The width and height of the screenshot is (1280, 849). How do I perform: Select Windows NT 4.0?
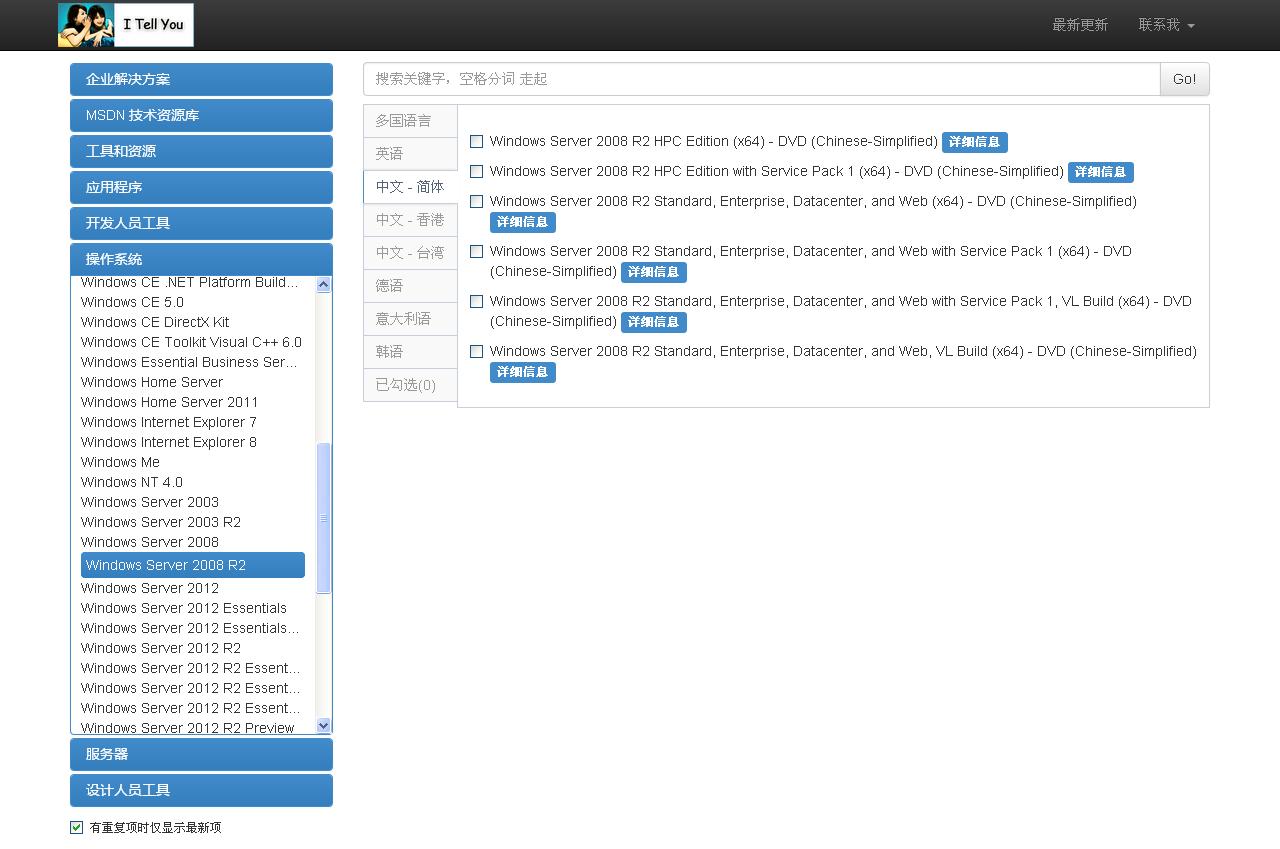tap(132, 482)
